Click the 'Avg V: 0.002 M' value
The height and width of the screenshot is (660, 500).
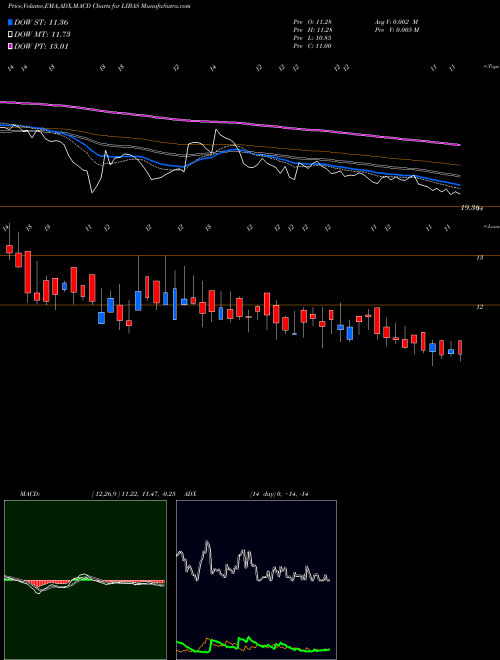397,22
